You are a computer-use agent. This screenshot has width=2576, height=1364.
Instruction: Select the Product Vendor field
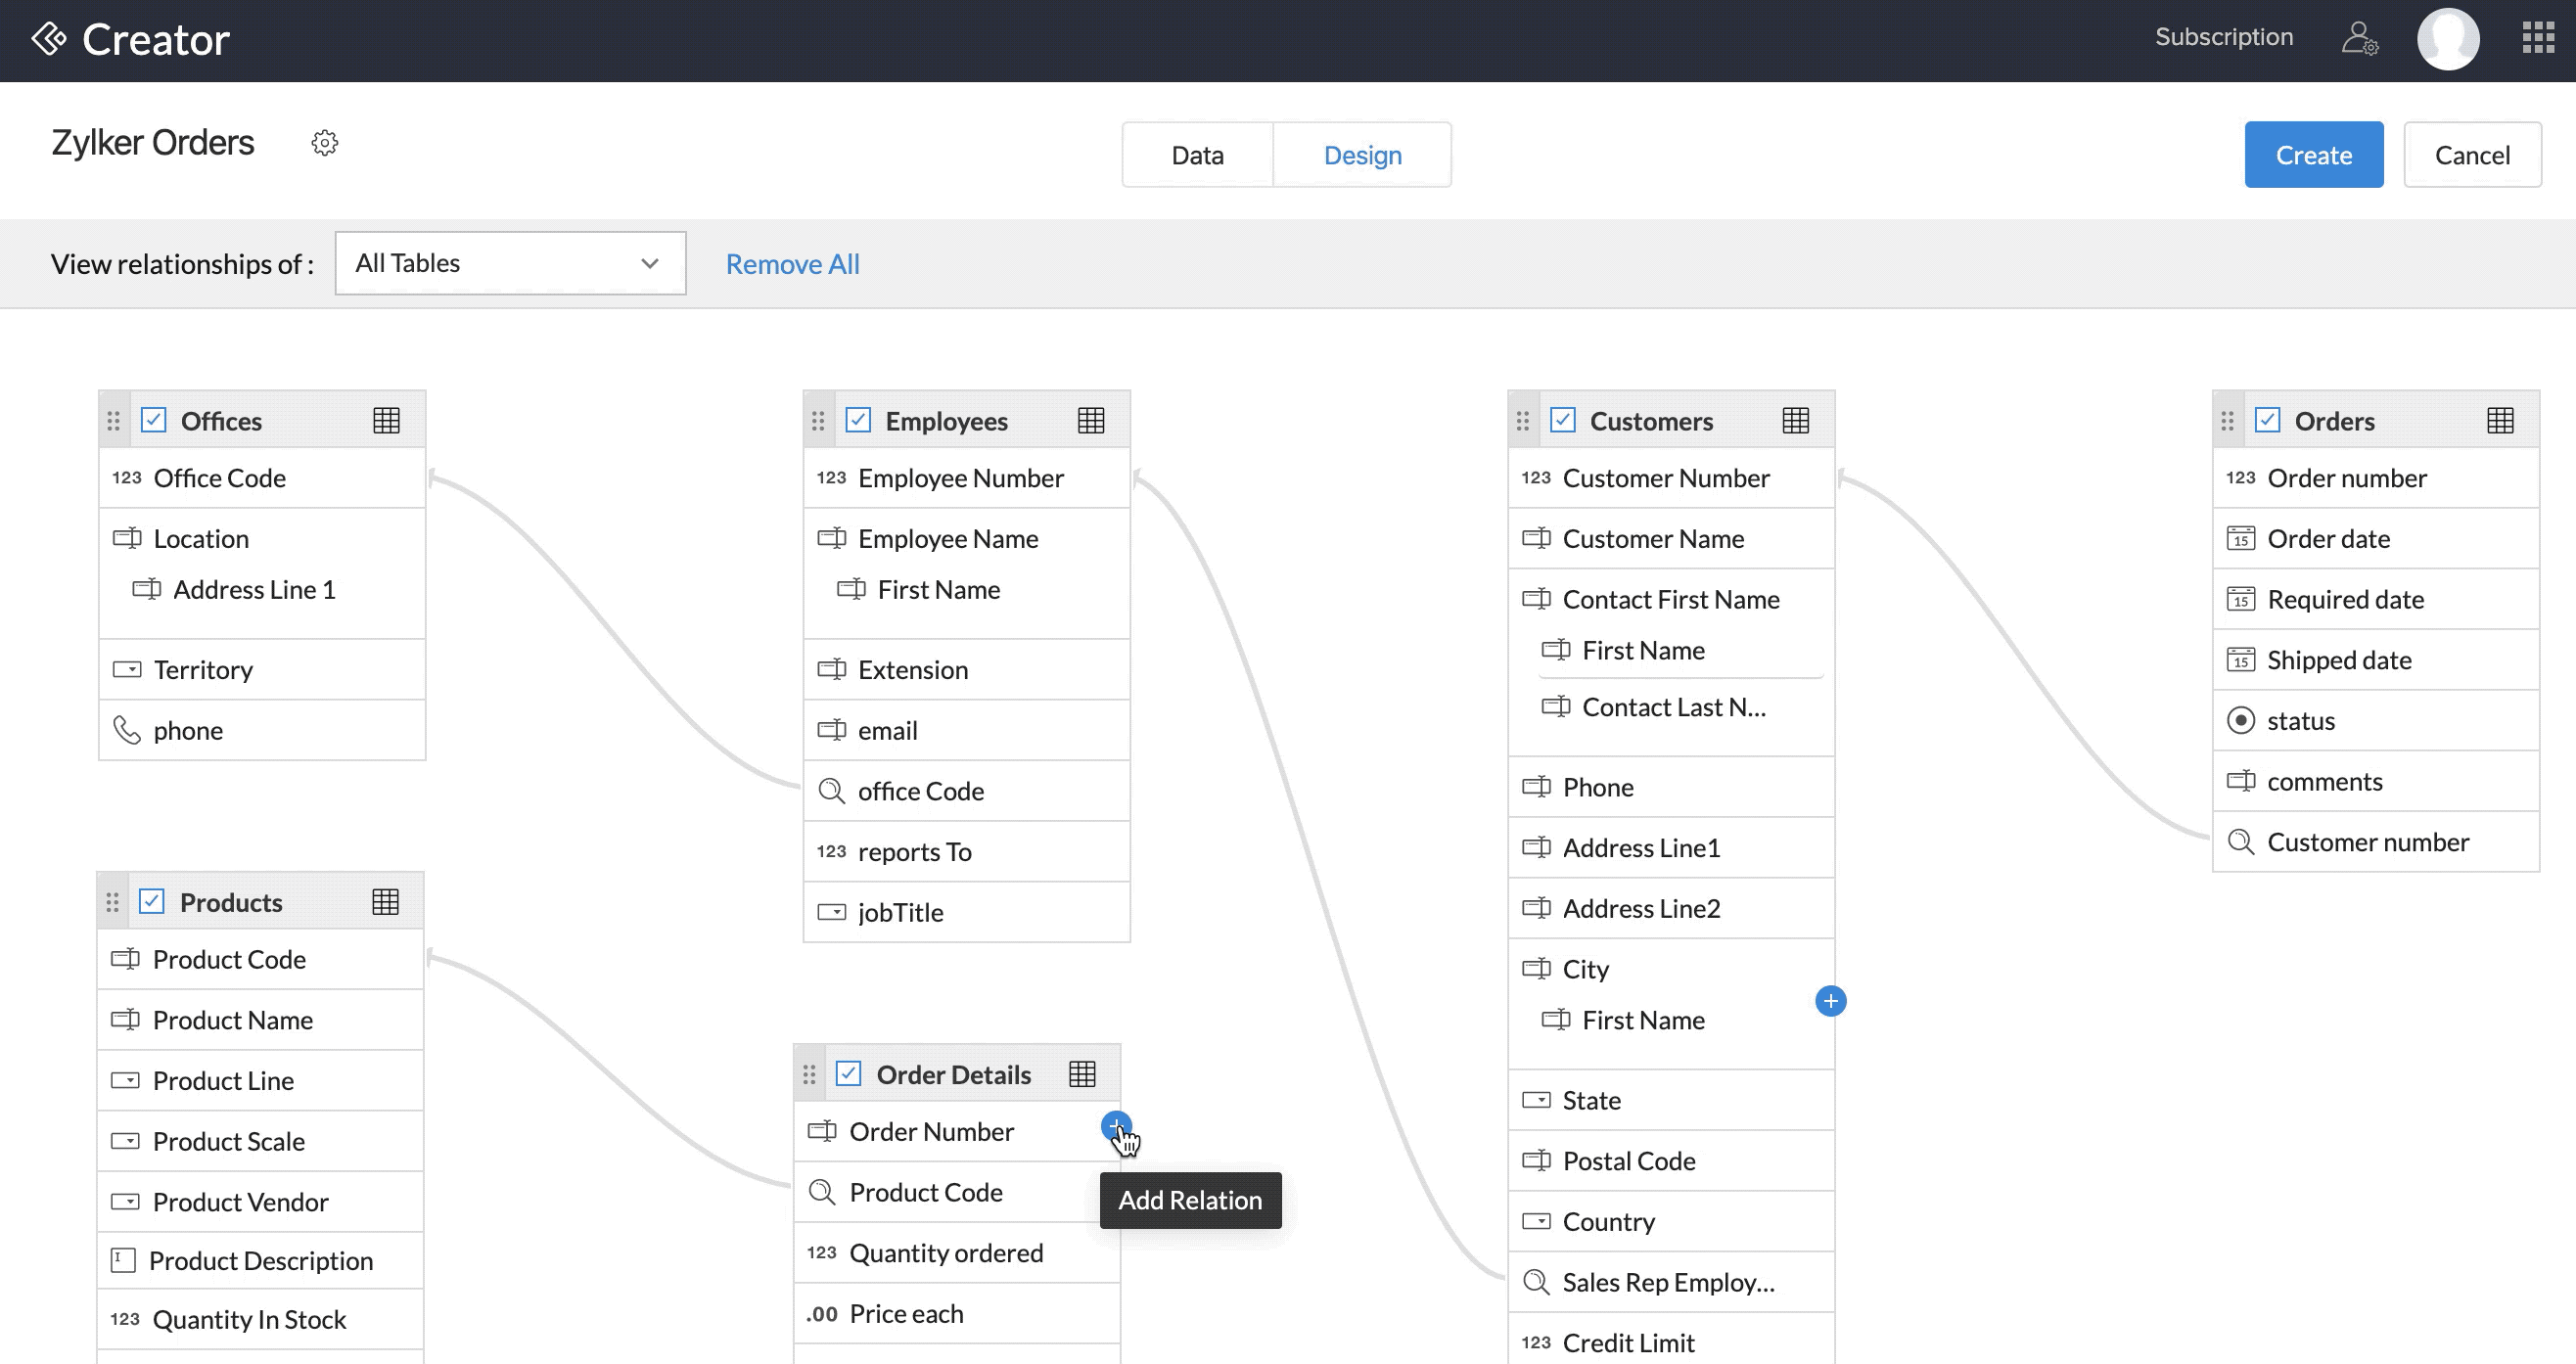click(x=260, y=1202)
